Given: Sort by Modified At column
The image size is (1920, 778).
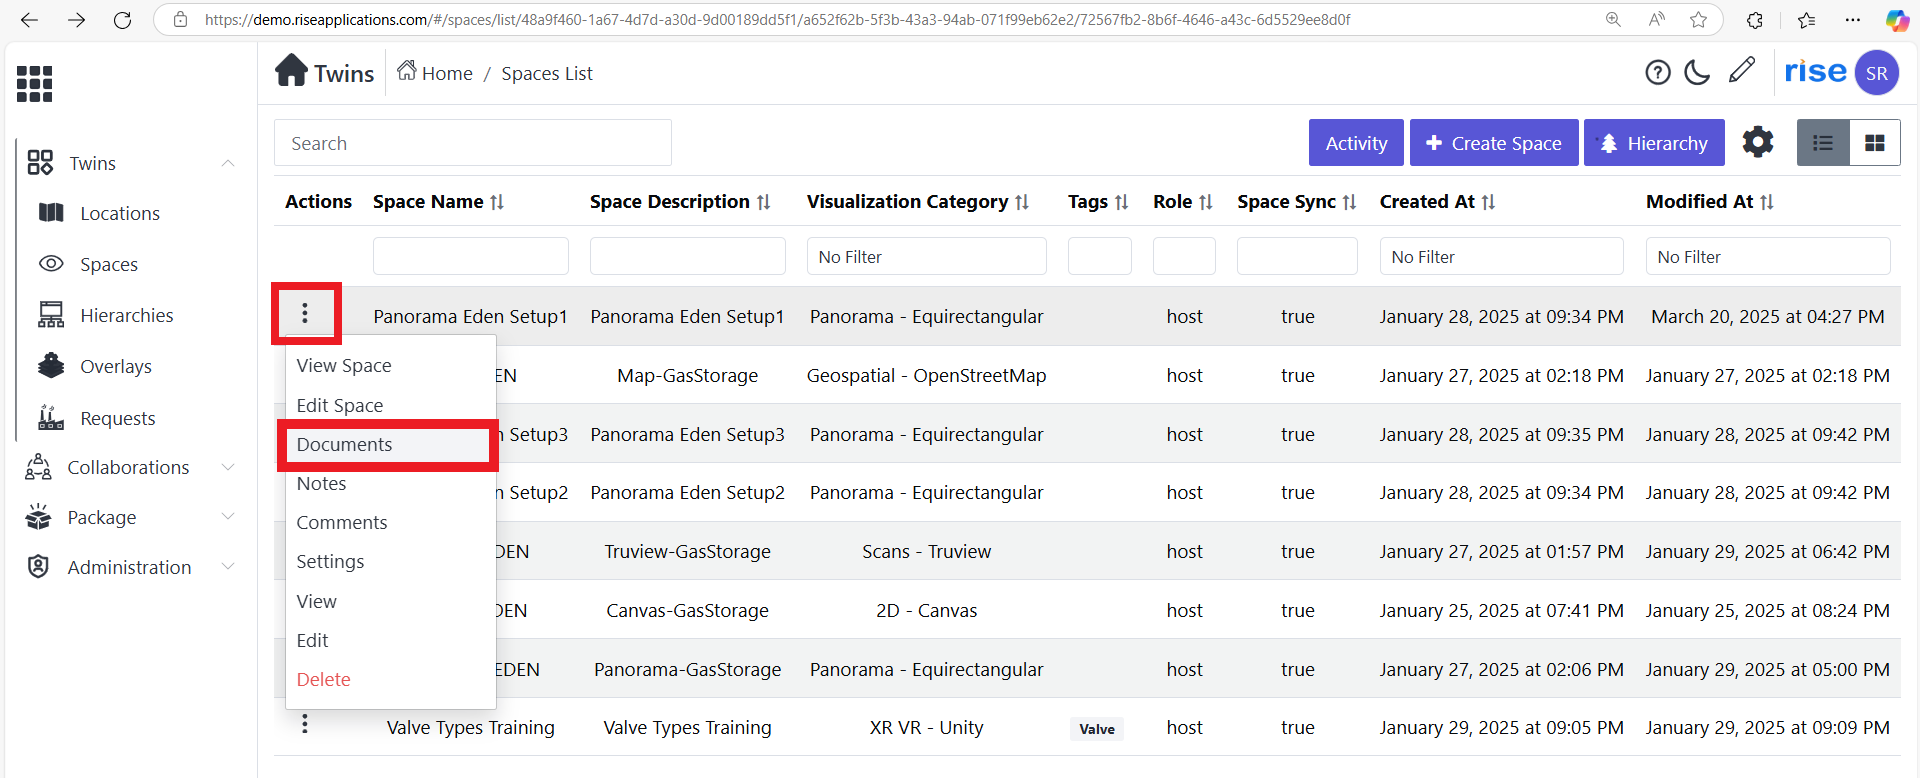Looking at the screenshot, I should (x=1767, y=202).
